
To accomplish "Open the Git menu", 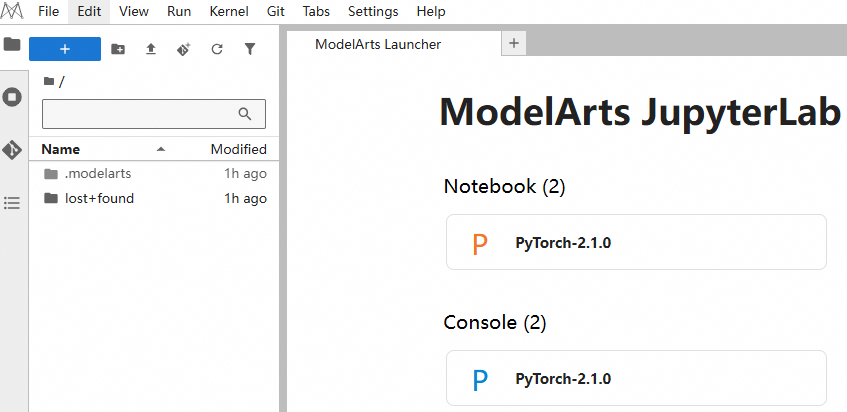I will click(x=275, y=11).
